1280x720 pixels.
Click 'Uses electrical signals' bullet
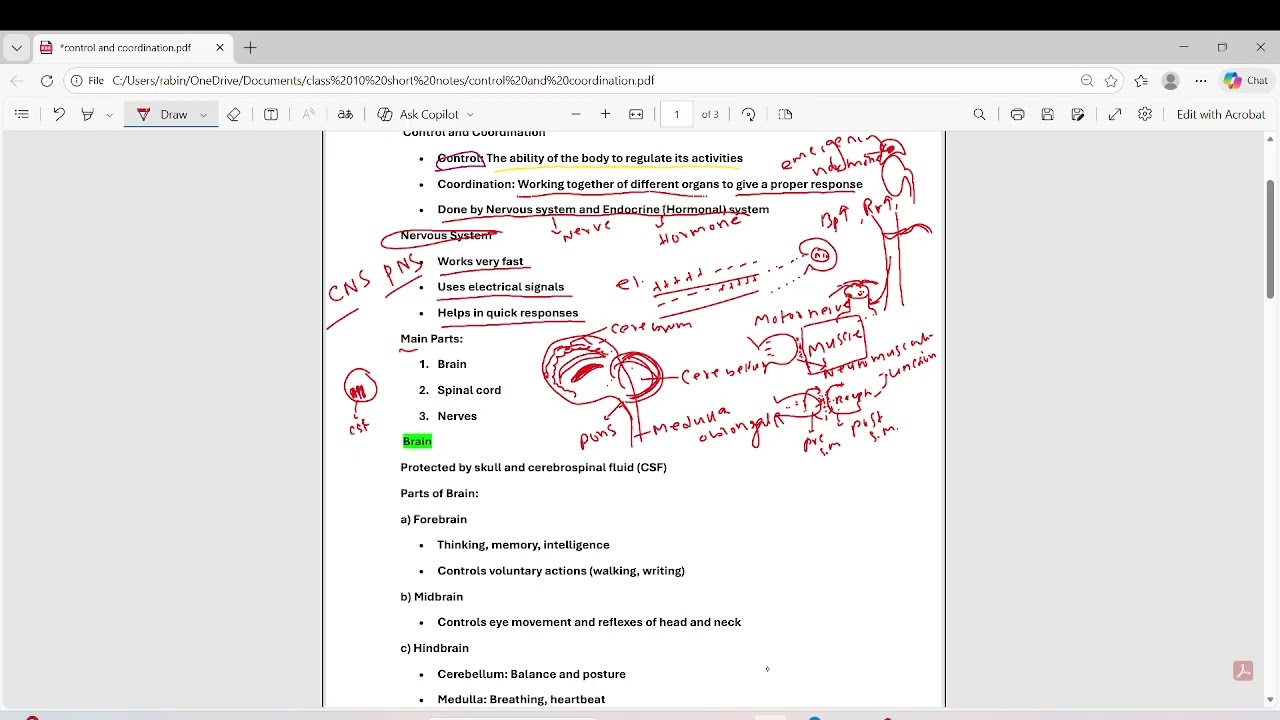(x=500, y=287)
